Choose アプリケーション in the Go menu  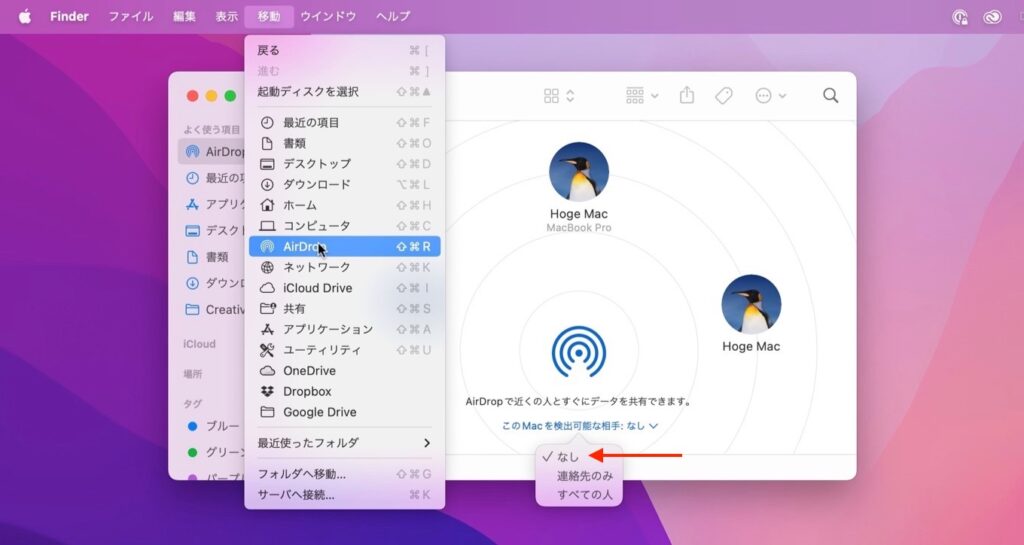pos(344,329)
